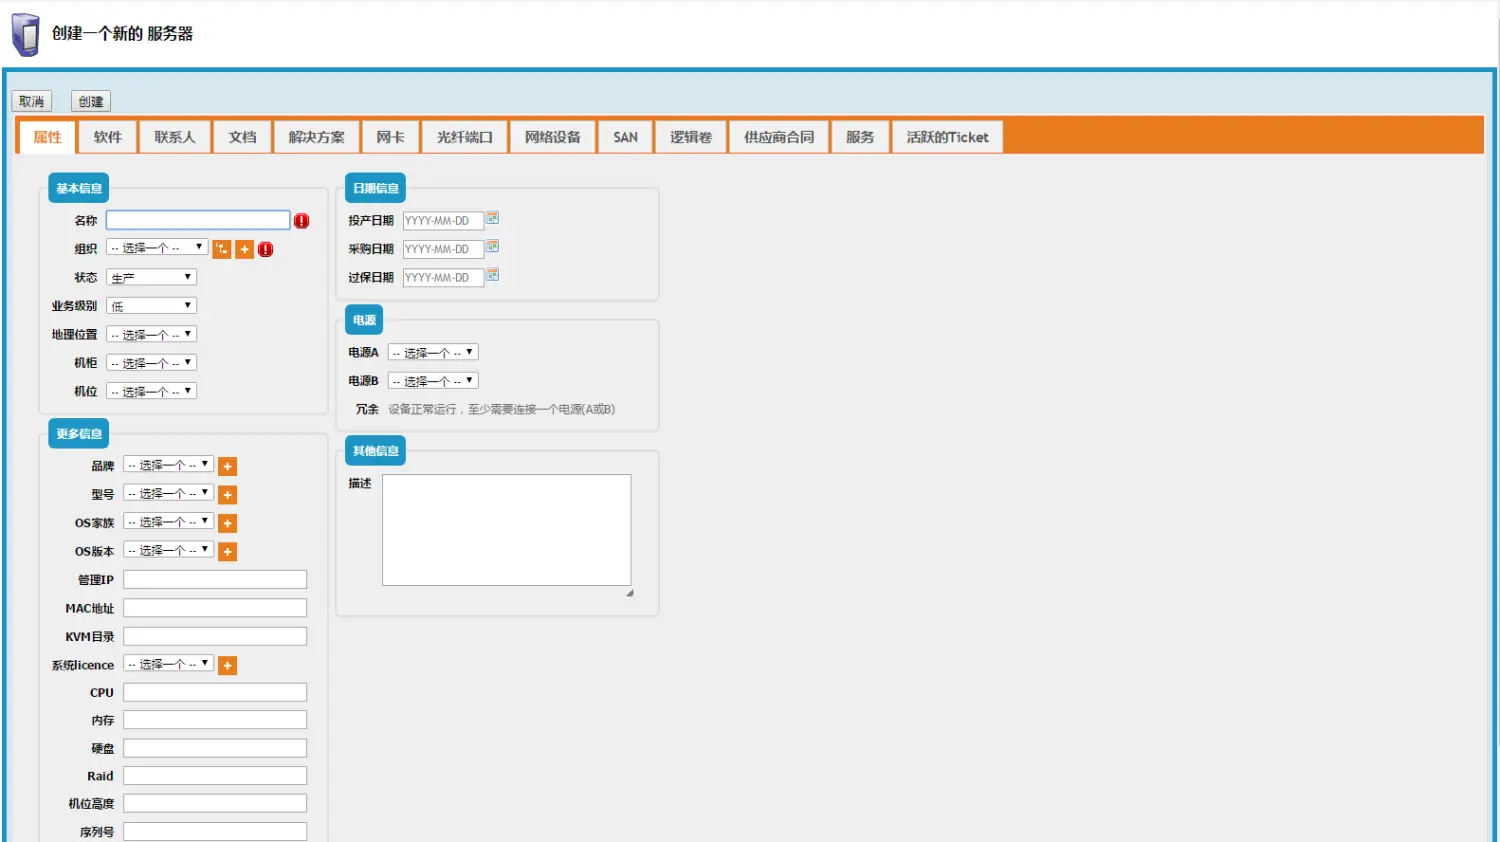Open the 机柜 dropdown
The image size is (1500, 842).
151,363
